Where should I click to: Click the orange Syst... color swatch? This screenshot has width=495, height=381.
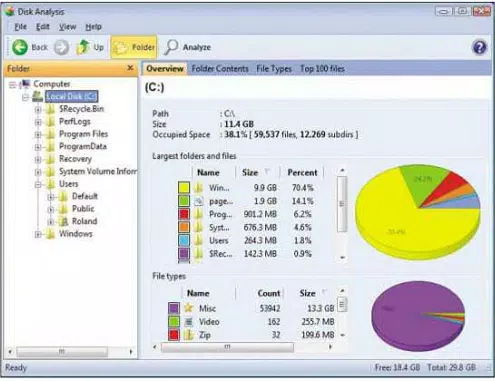click(184, 227)
